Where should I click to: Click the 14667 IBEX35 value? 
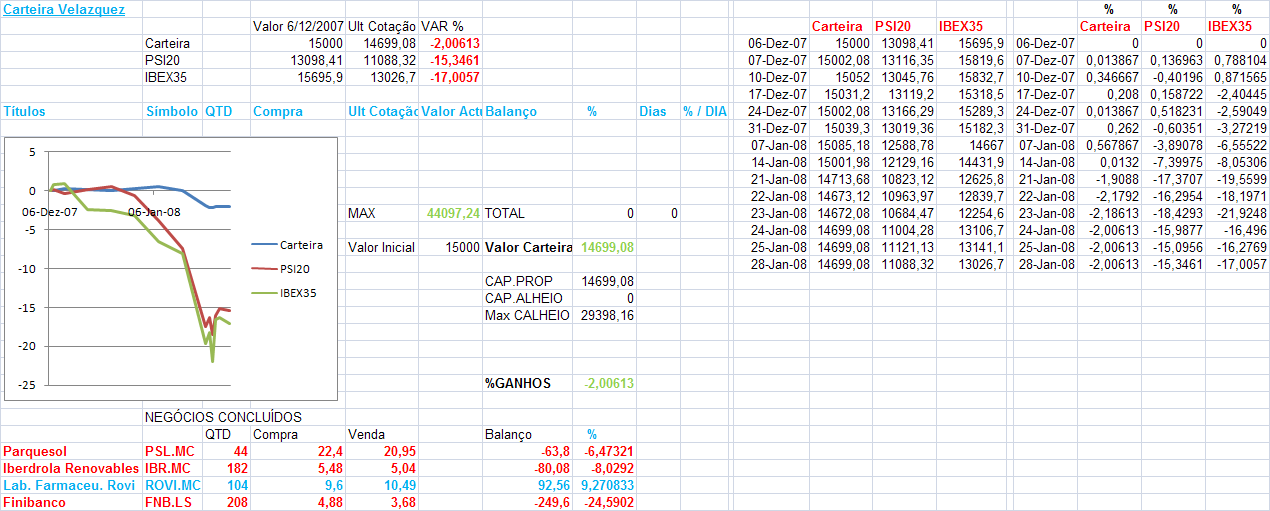pyautogui.click(x=989, y=145)
